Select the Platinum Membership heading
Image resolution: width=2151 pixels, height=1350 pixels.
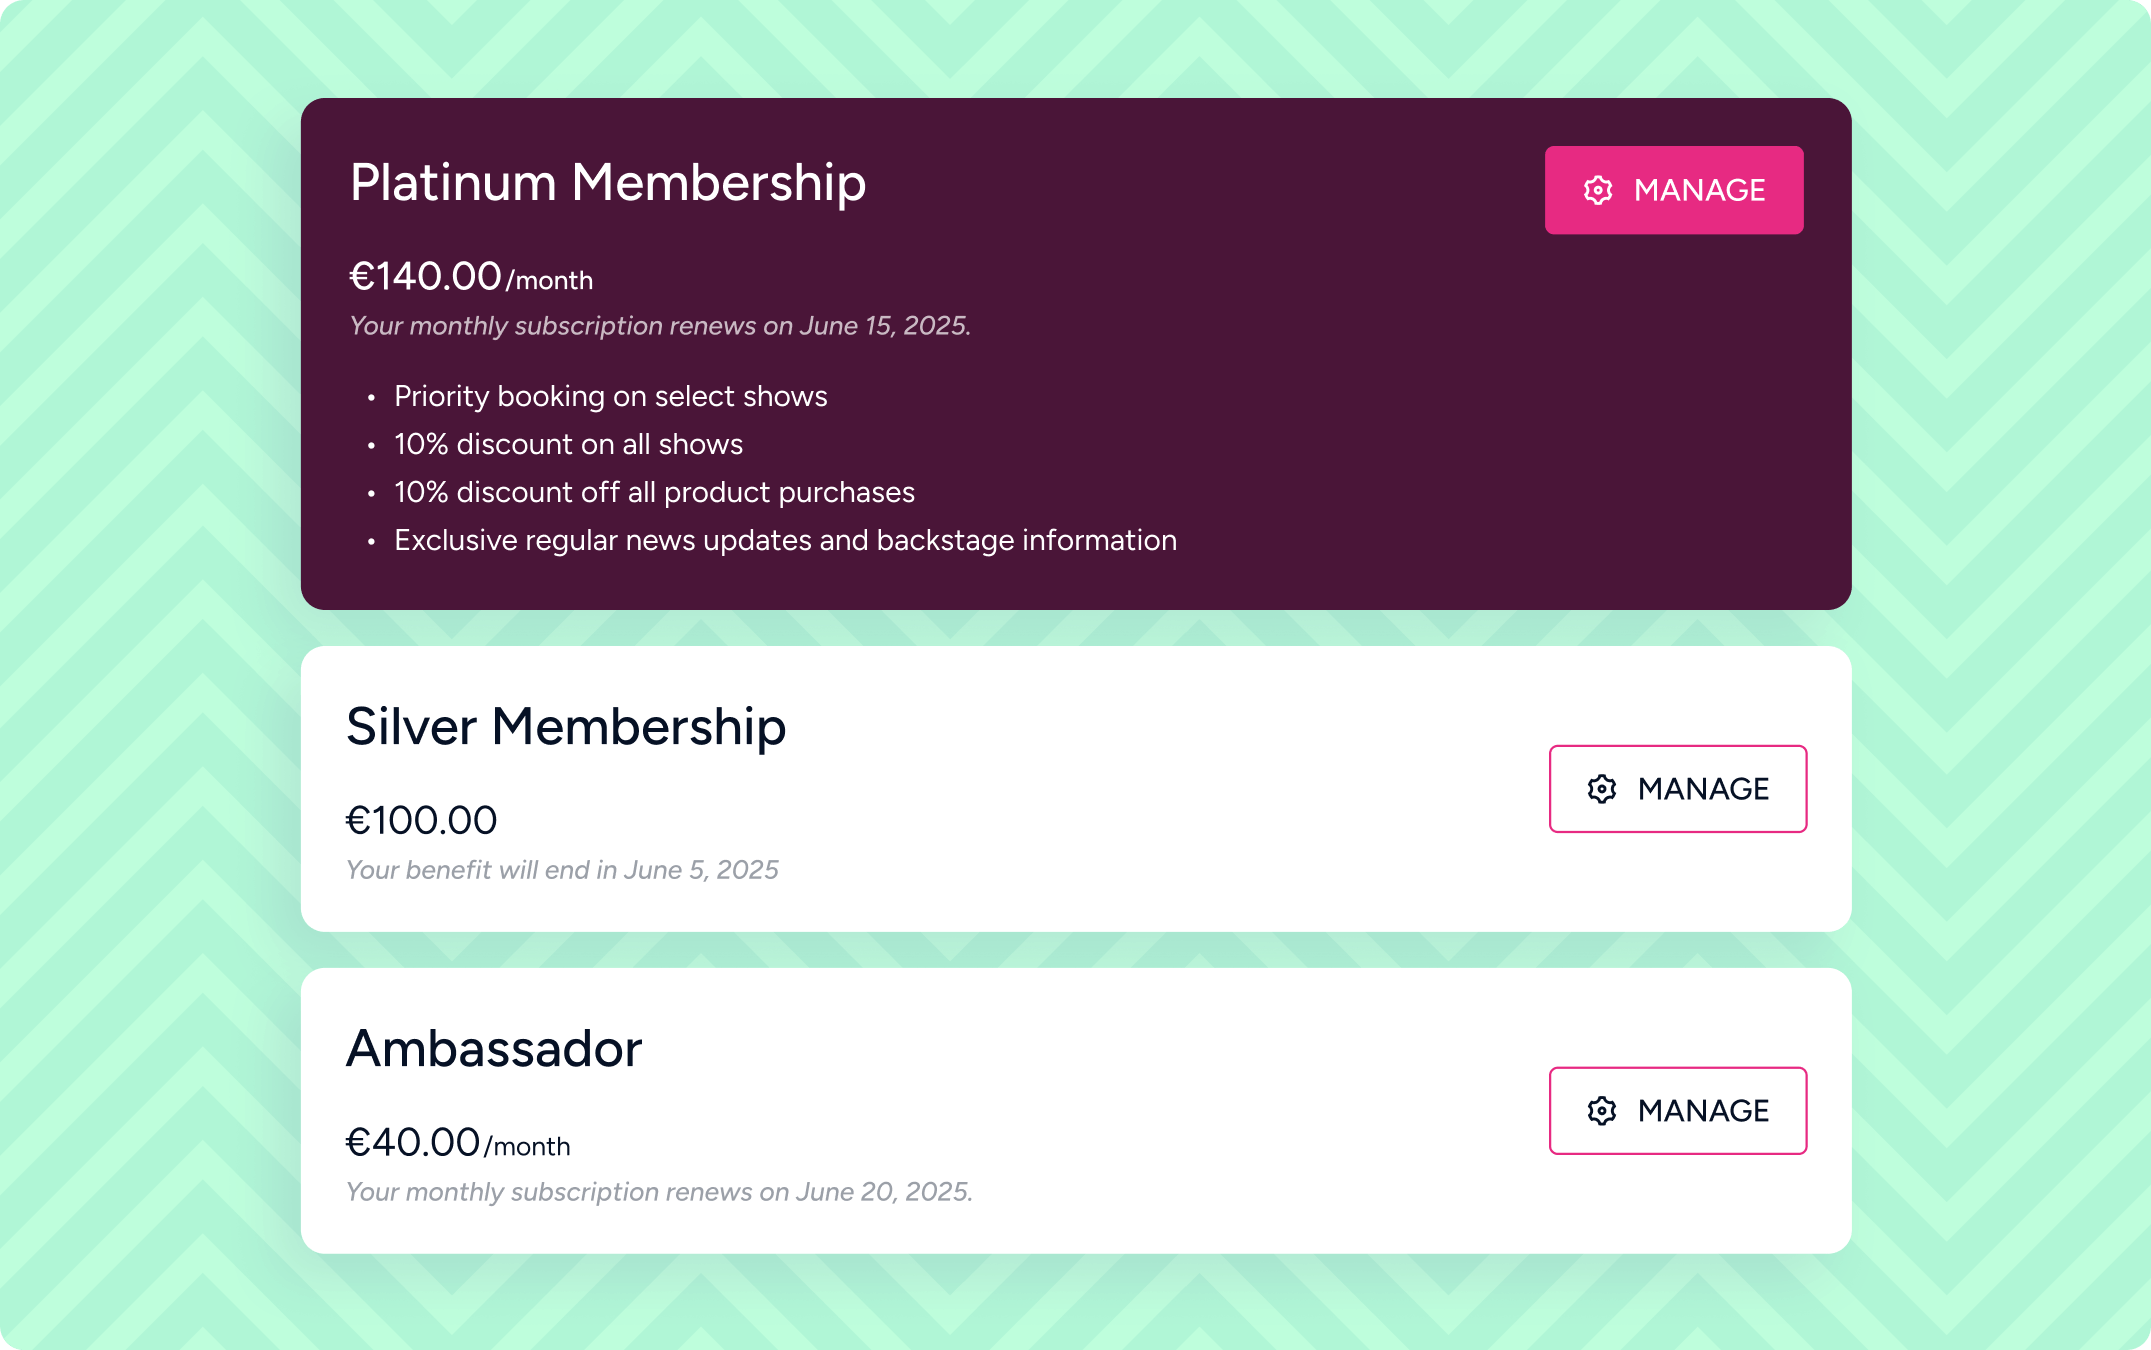[x=607, y=183]
